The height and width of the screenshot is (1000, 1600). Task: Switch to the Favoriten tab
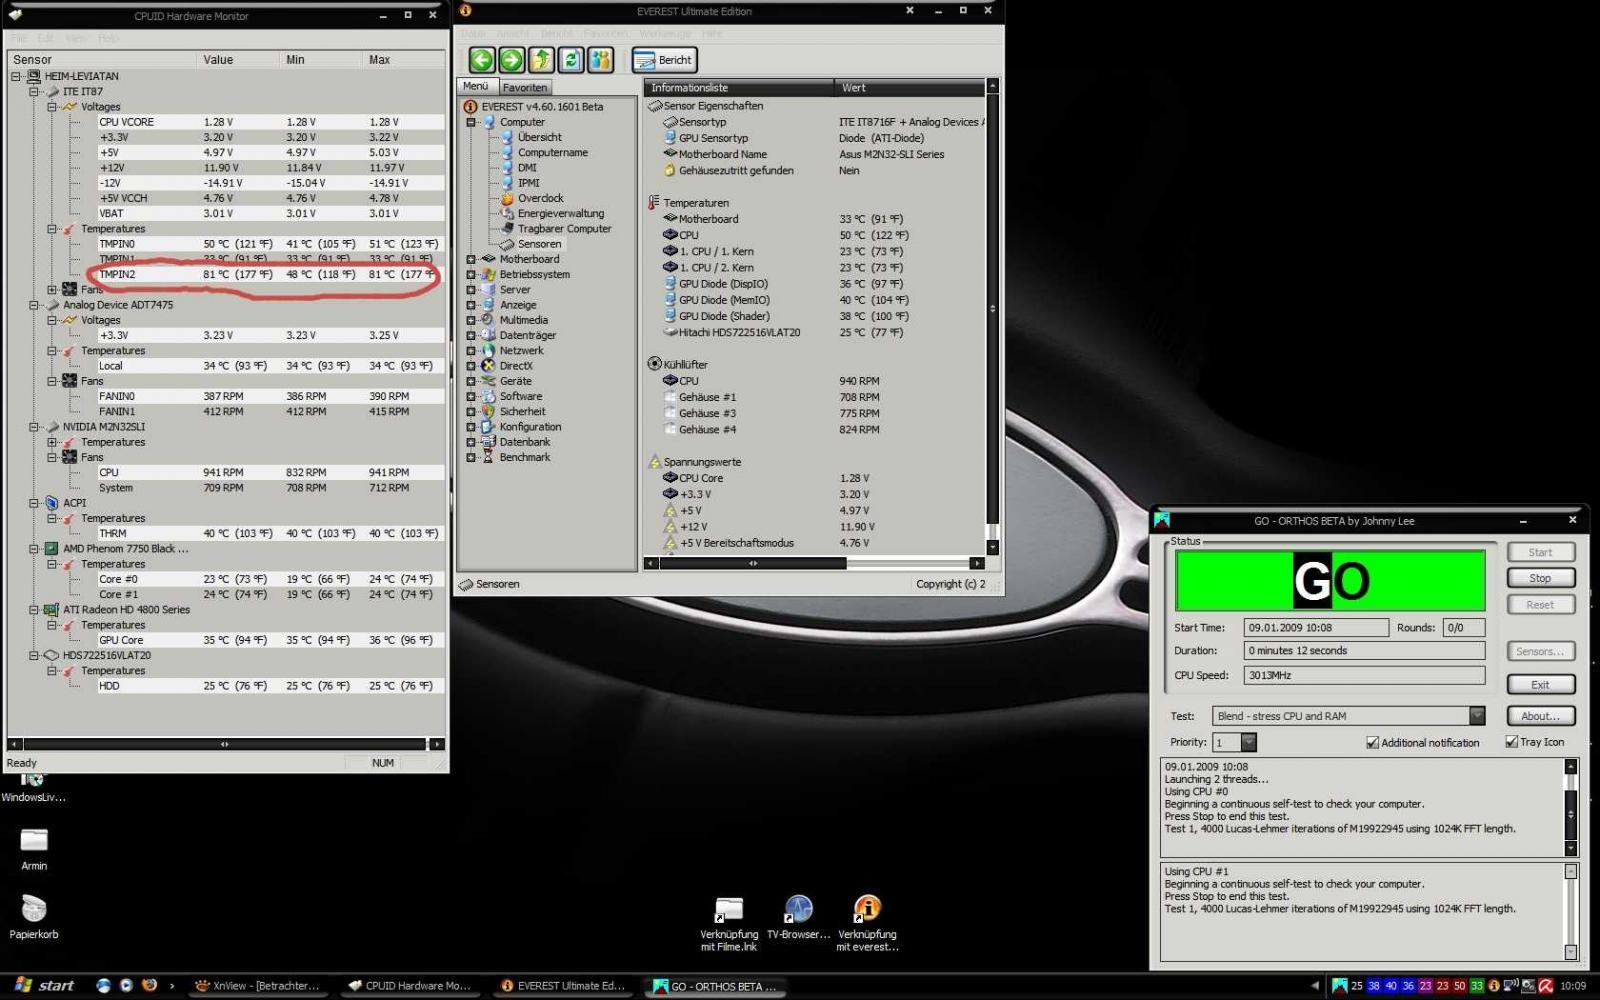point(524,87)
